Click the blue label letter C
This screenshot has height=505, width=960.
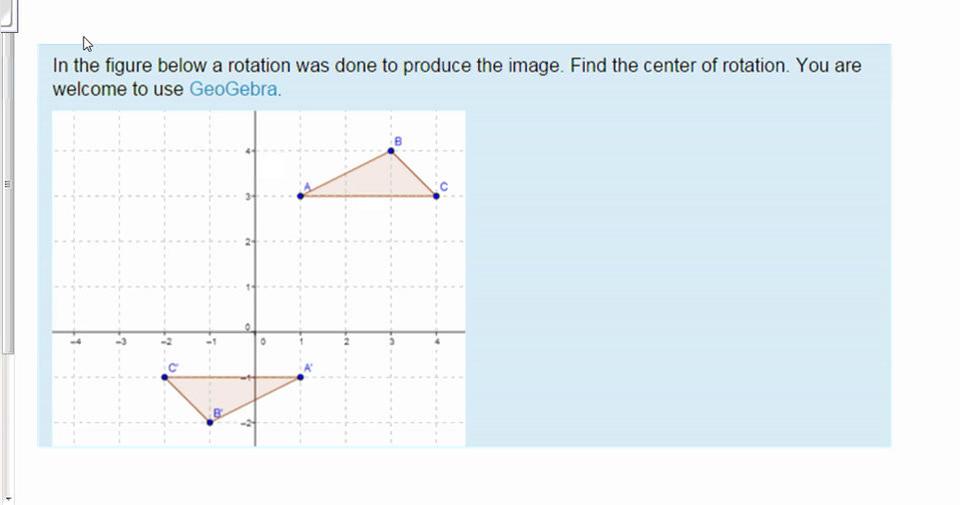pyautogui.click(x=444, y=187)
